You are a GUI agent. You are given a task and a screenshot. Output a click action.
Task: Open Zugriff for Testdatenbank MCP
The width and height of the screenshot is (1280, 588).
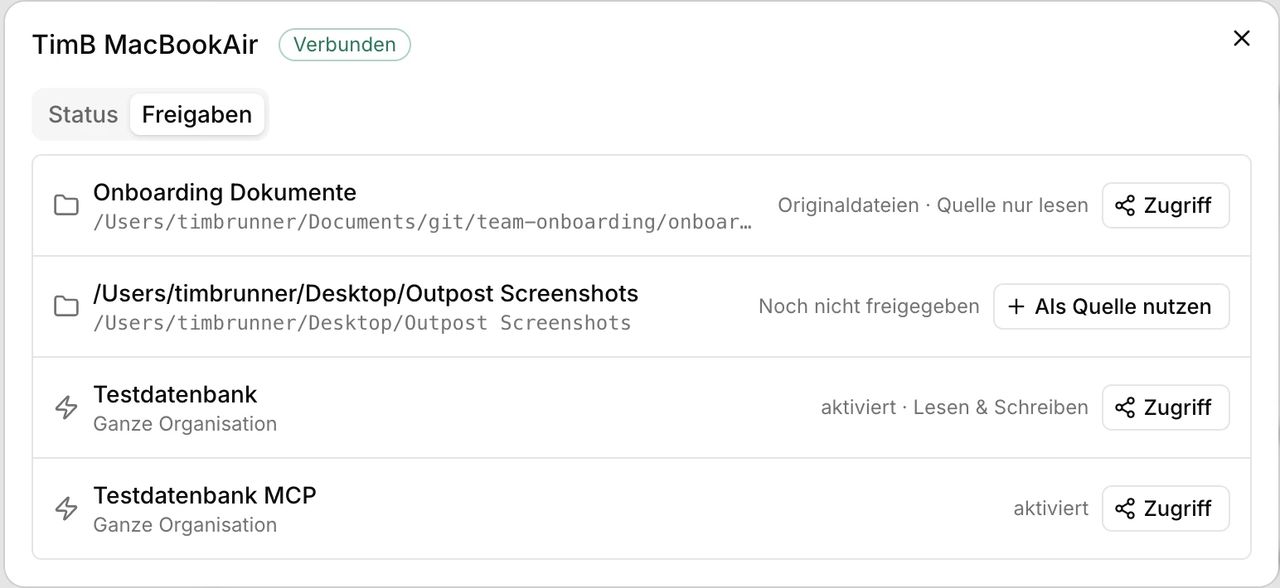[1165, 508]
